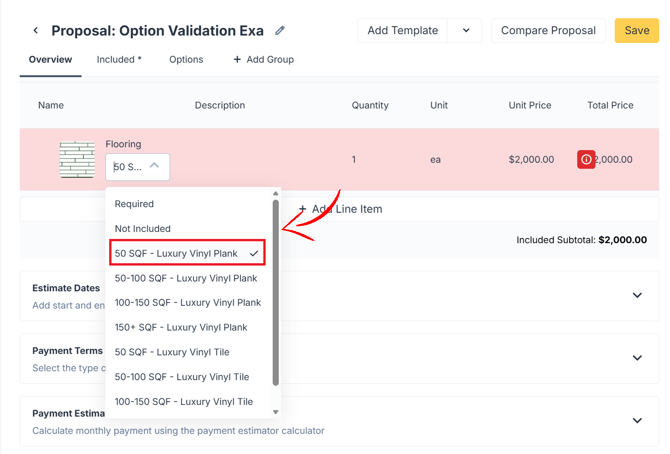Click the Included Subtotal amount
The width and height of the screenshot is (670, 454).
pyautogui.click(x=623, y=240)
